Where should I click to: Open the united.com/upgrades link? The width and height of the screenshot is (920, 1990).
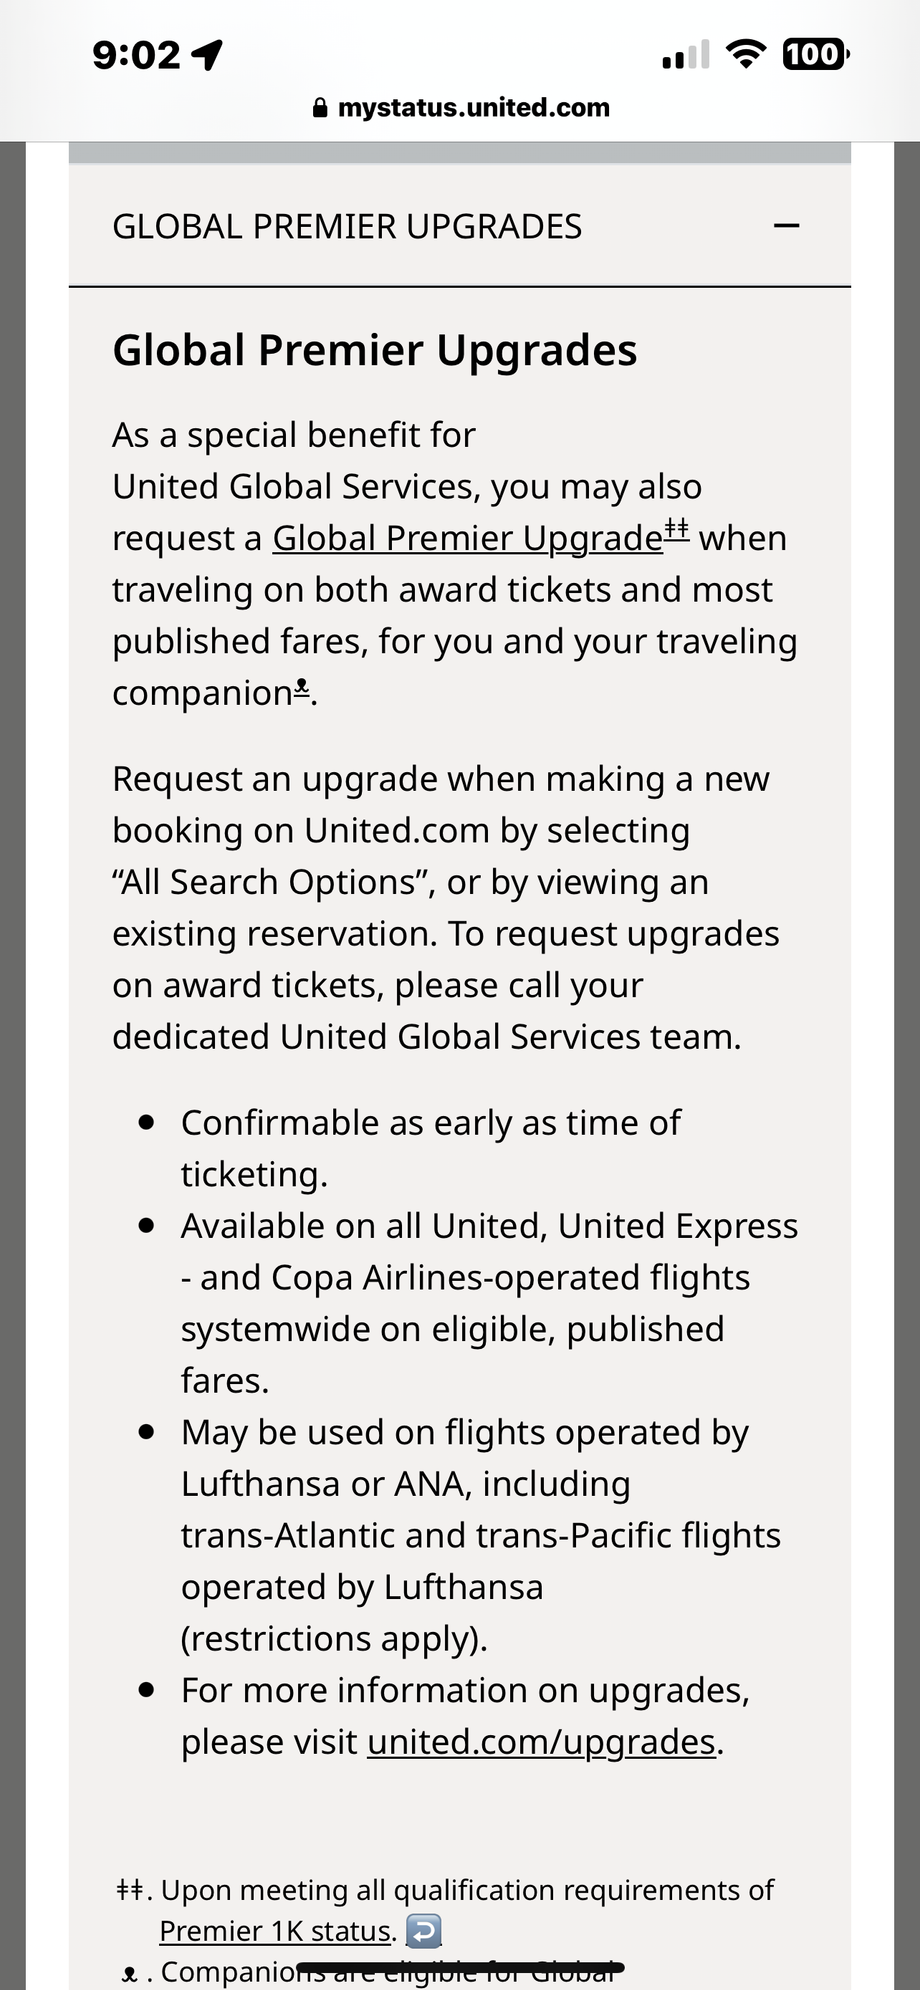point(541,1742)
